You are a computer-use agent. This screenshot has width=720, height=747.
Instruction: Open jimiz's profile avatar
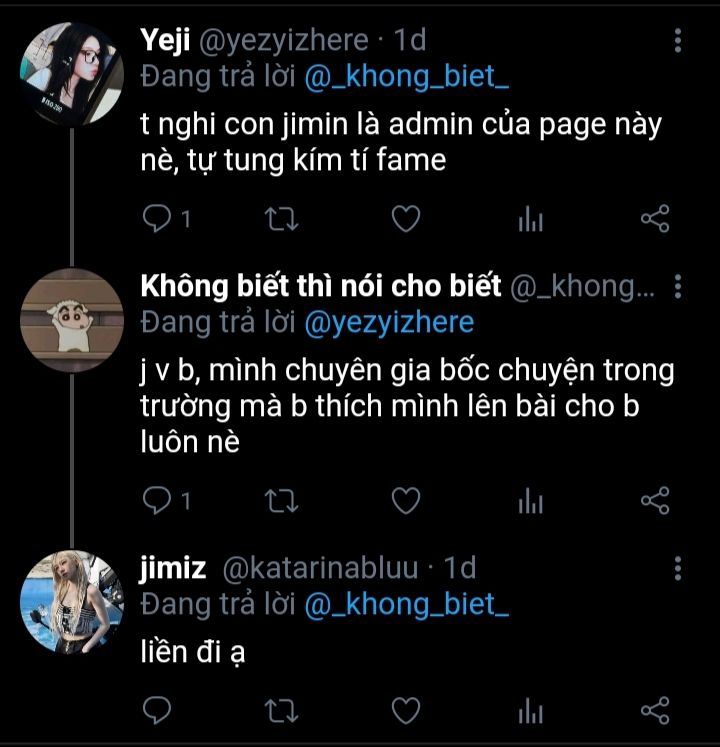72,601
